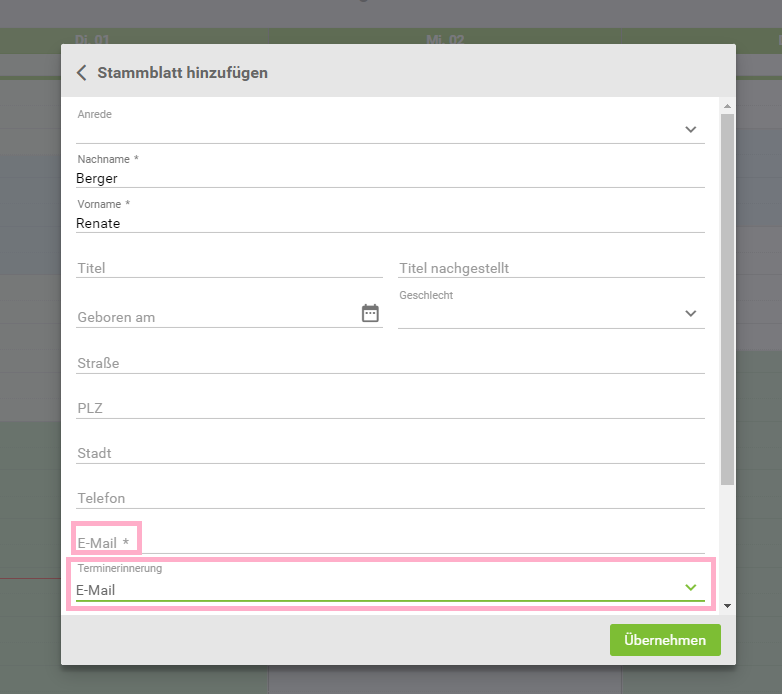782x694 pixels.
Task: Click the scrollbar up arrow
Action: 727,106
